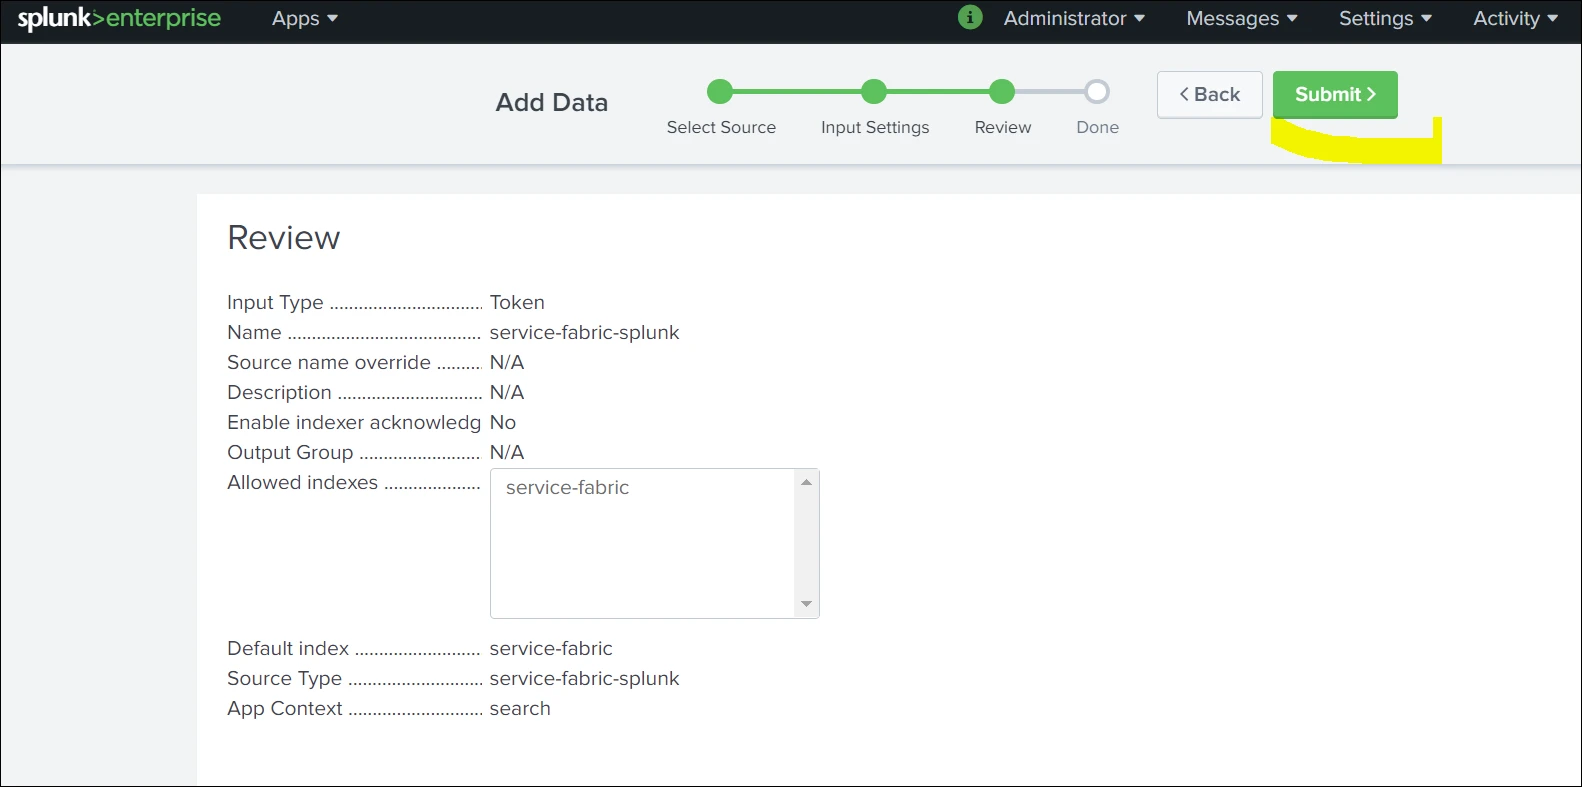Click the Input Settings step label
1582x787 pixels.
tap(875, 127)
